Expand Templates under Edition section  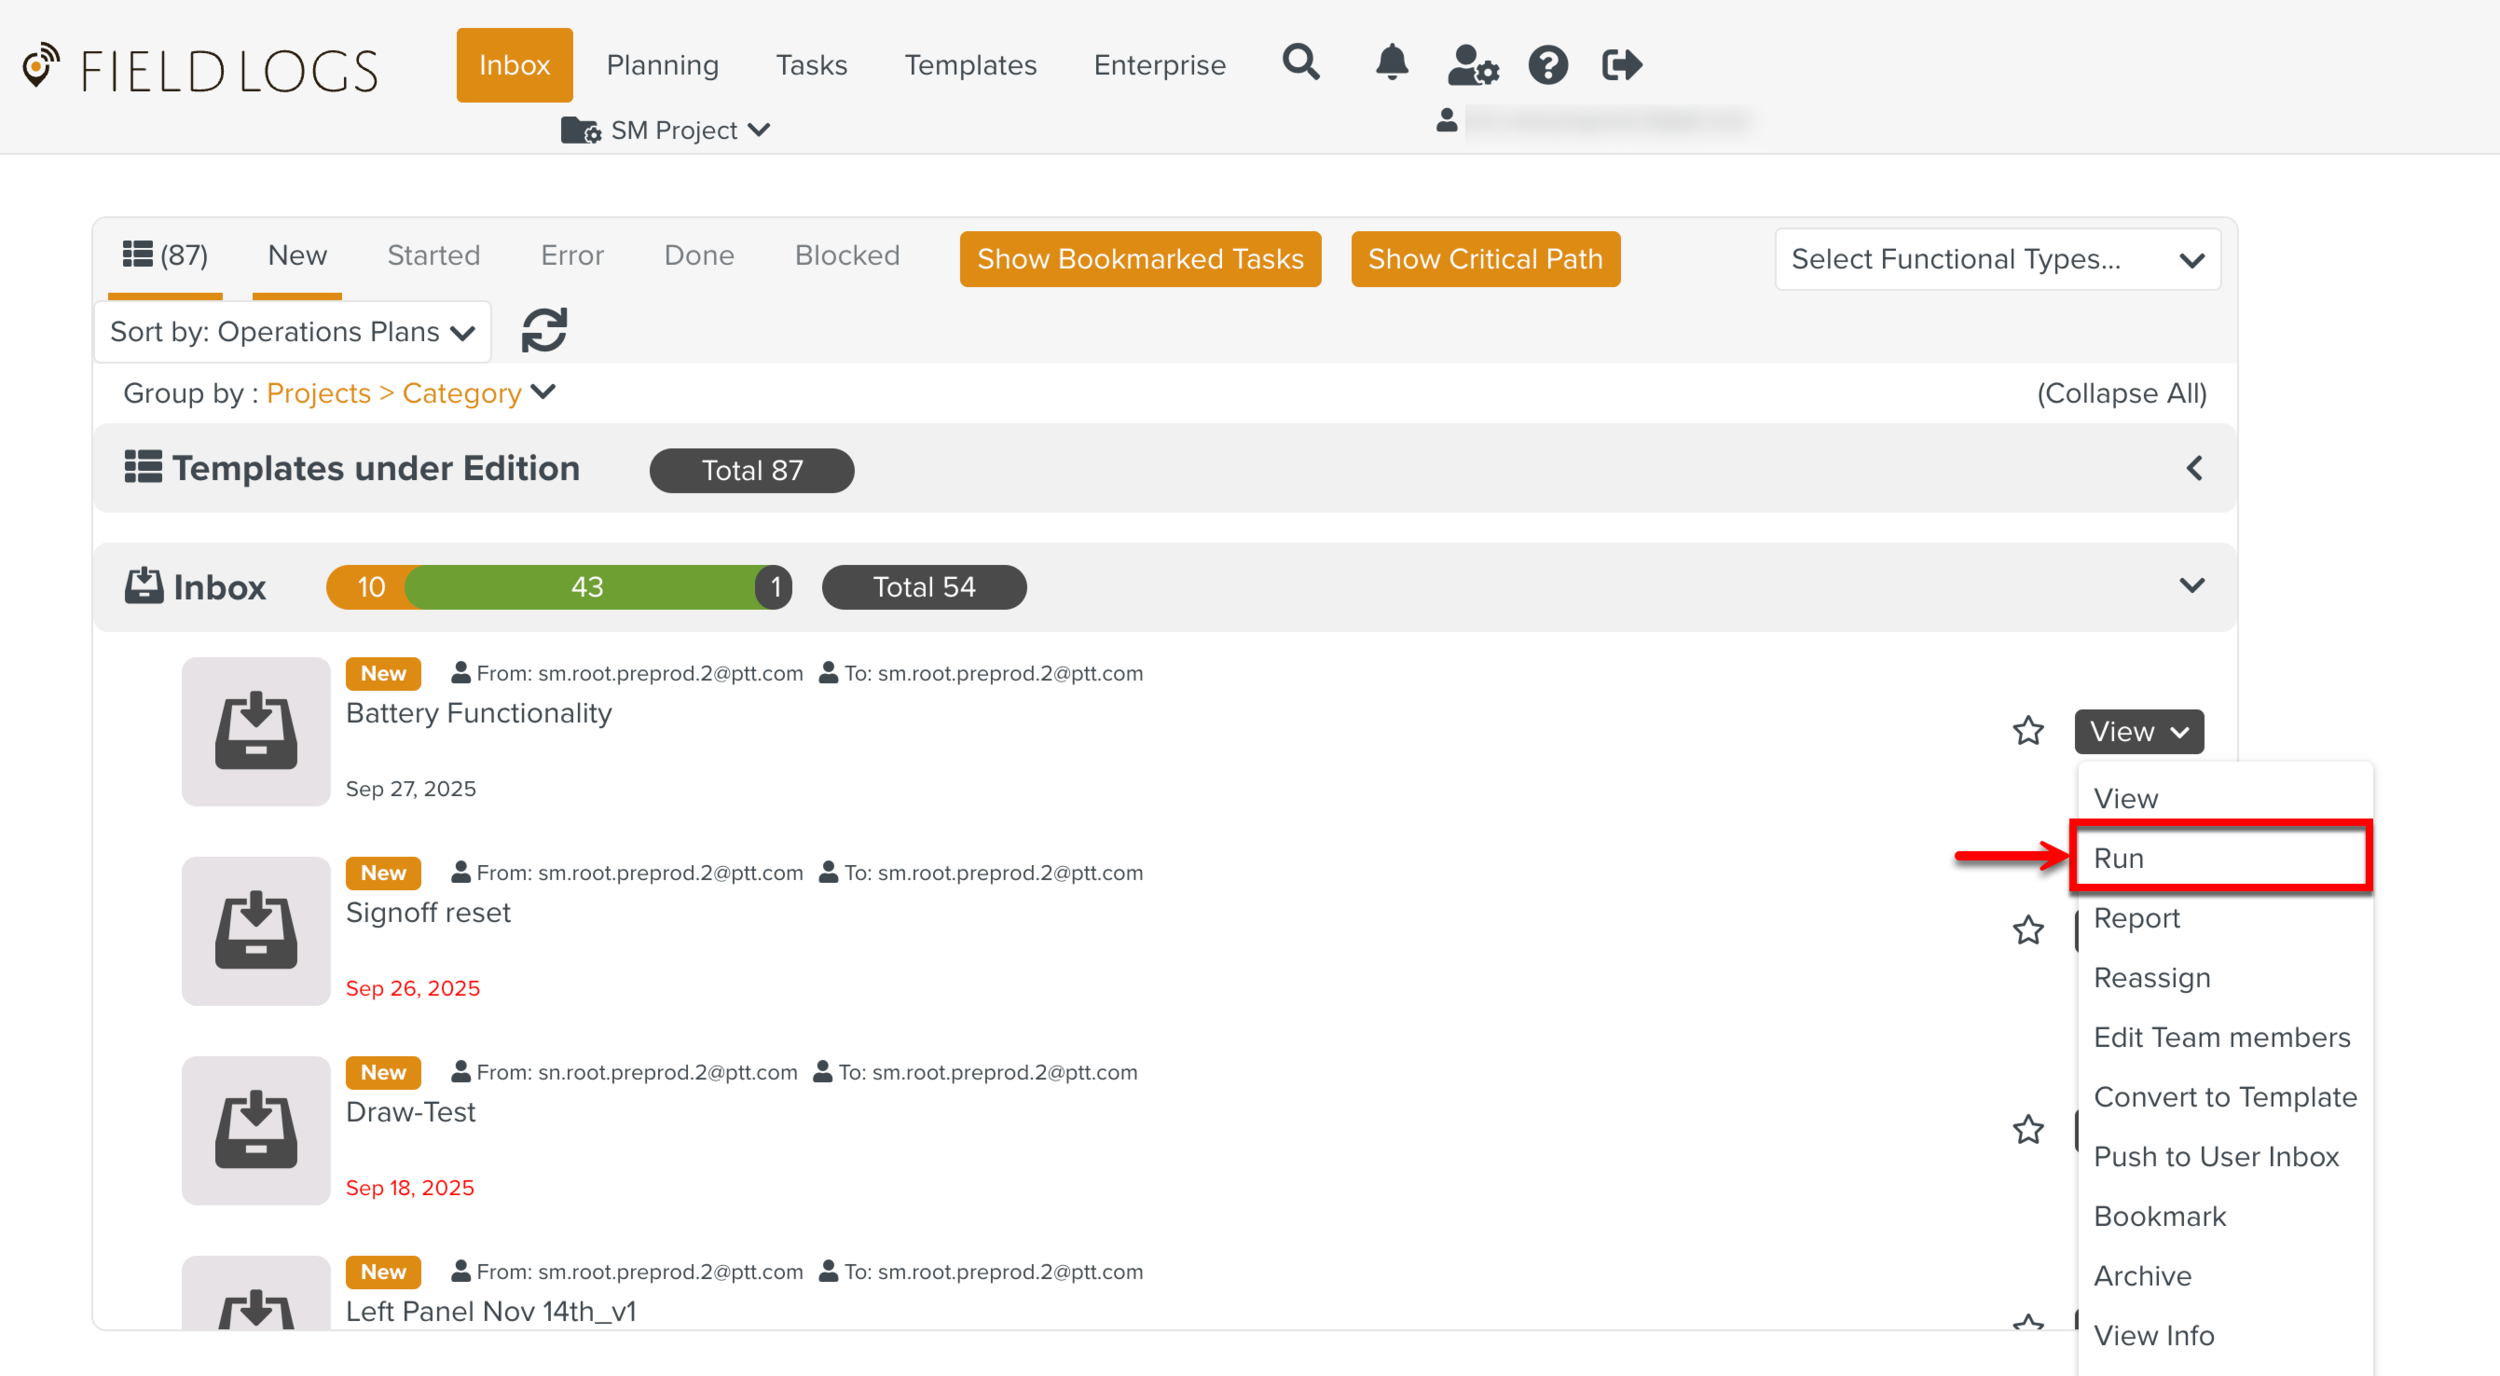[x=2193, y=468]
